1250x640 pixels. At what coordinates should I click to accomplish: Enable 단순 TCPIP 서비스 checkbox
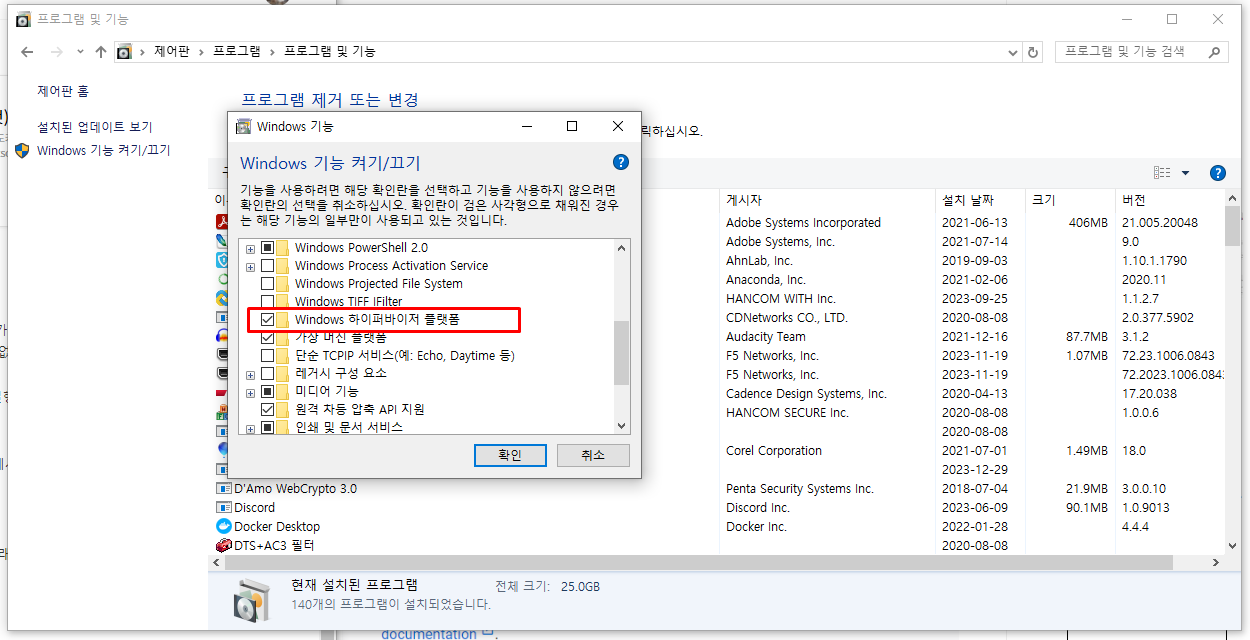tap(267, 356)
